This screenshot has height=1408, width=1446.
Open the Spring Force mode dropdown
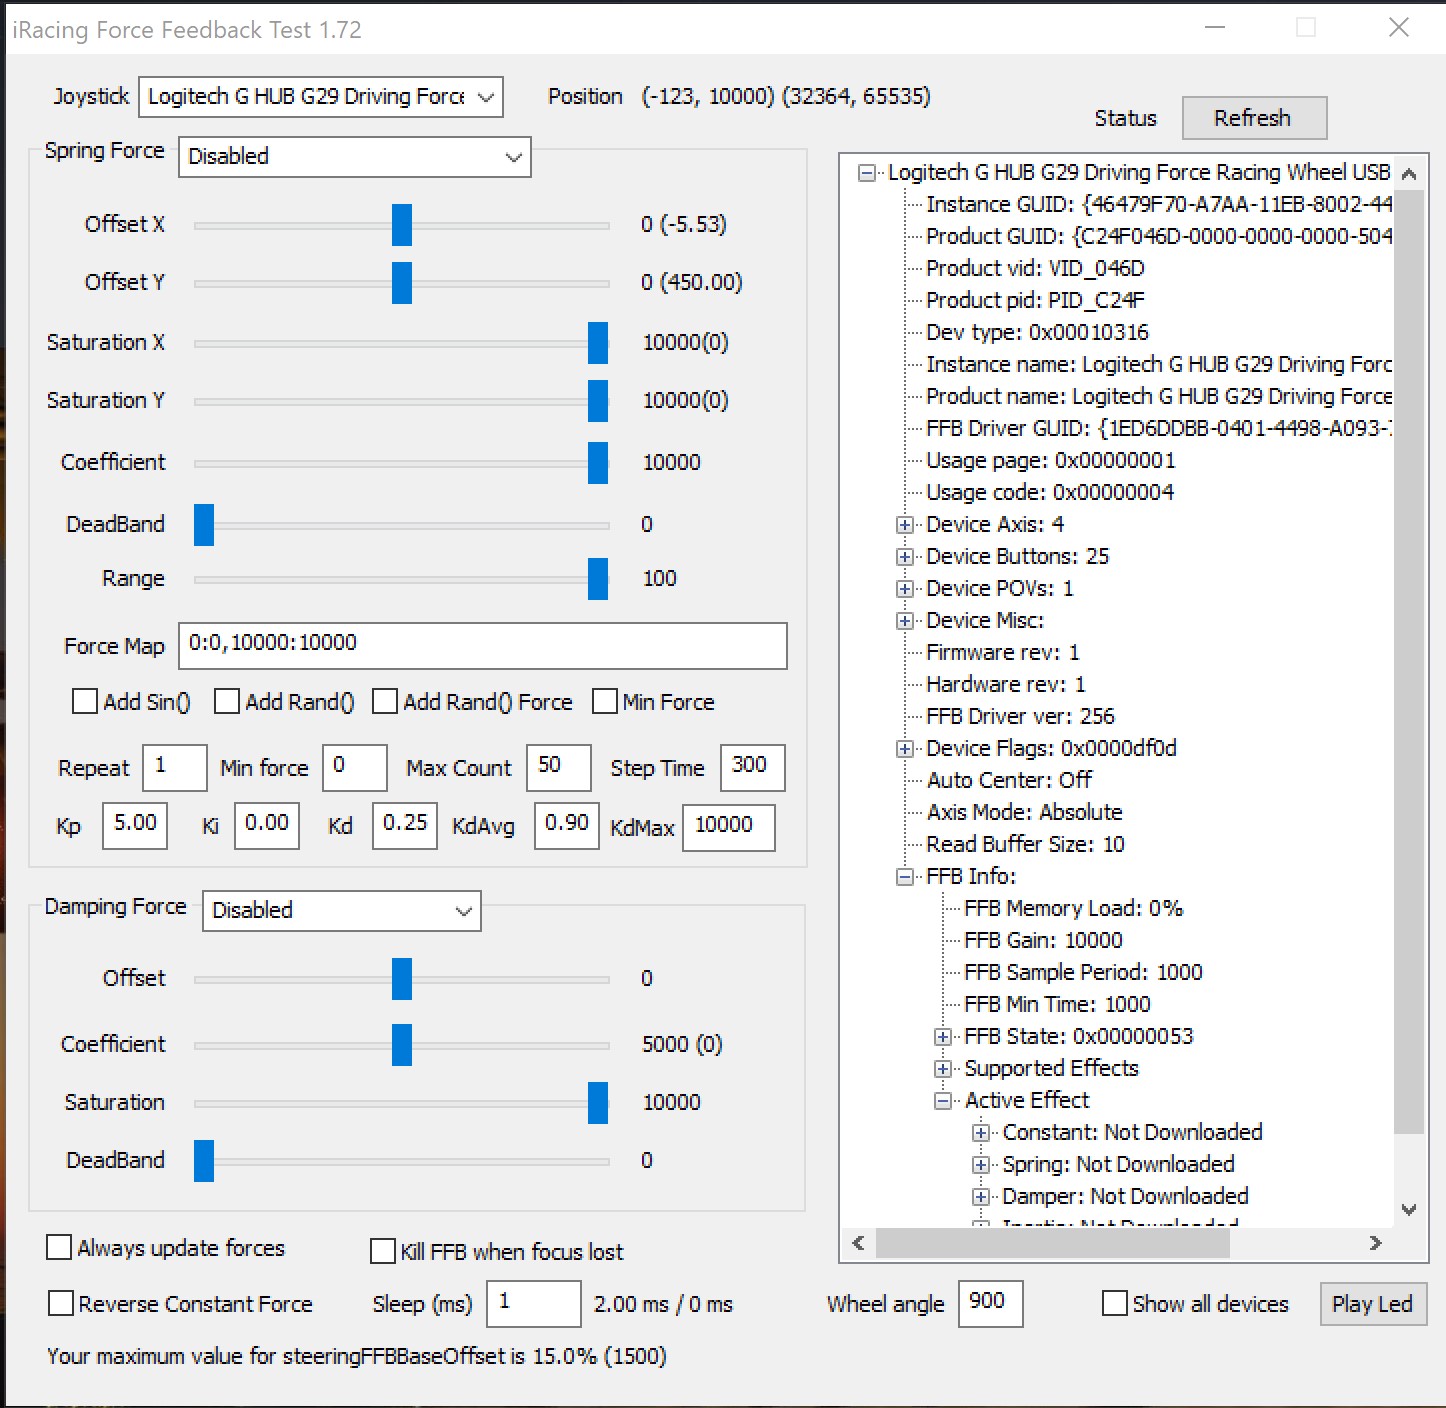tap(354, 157)
